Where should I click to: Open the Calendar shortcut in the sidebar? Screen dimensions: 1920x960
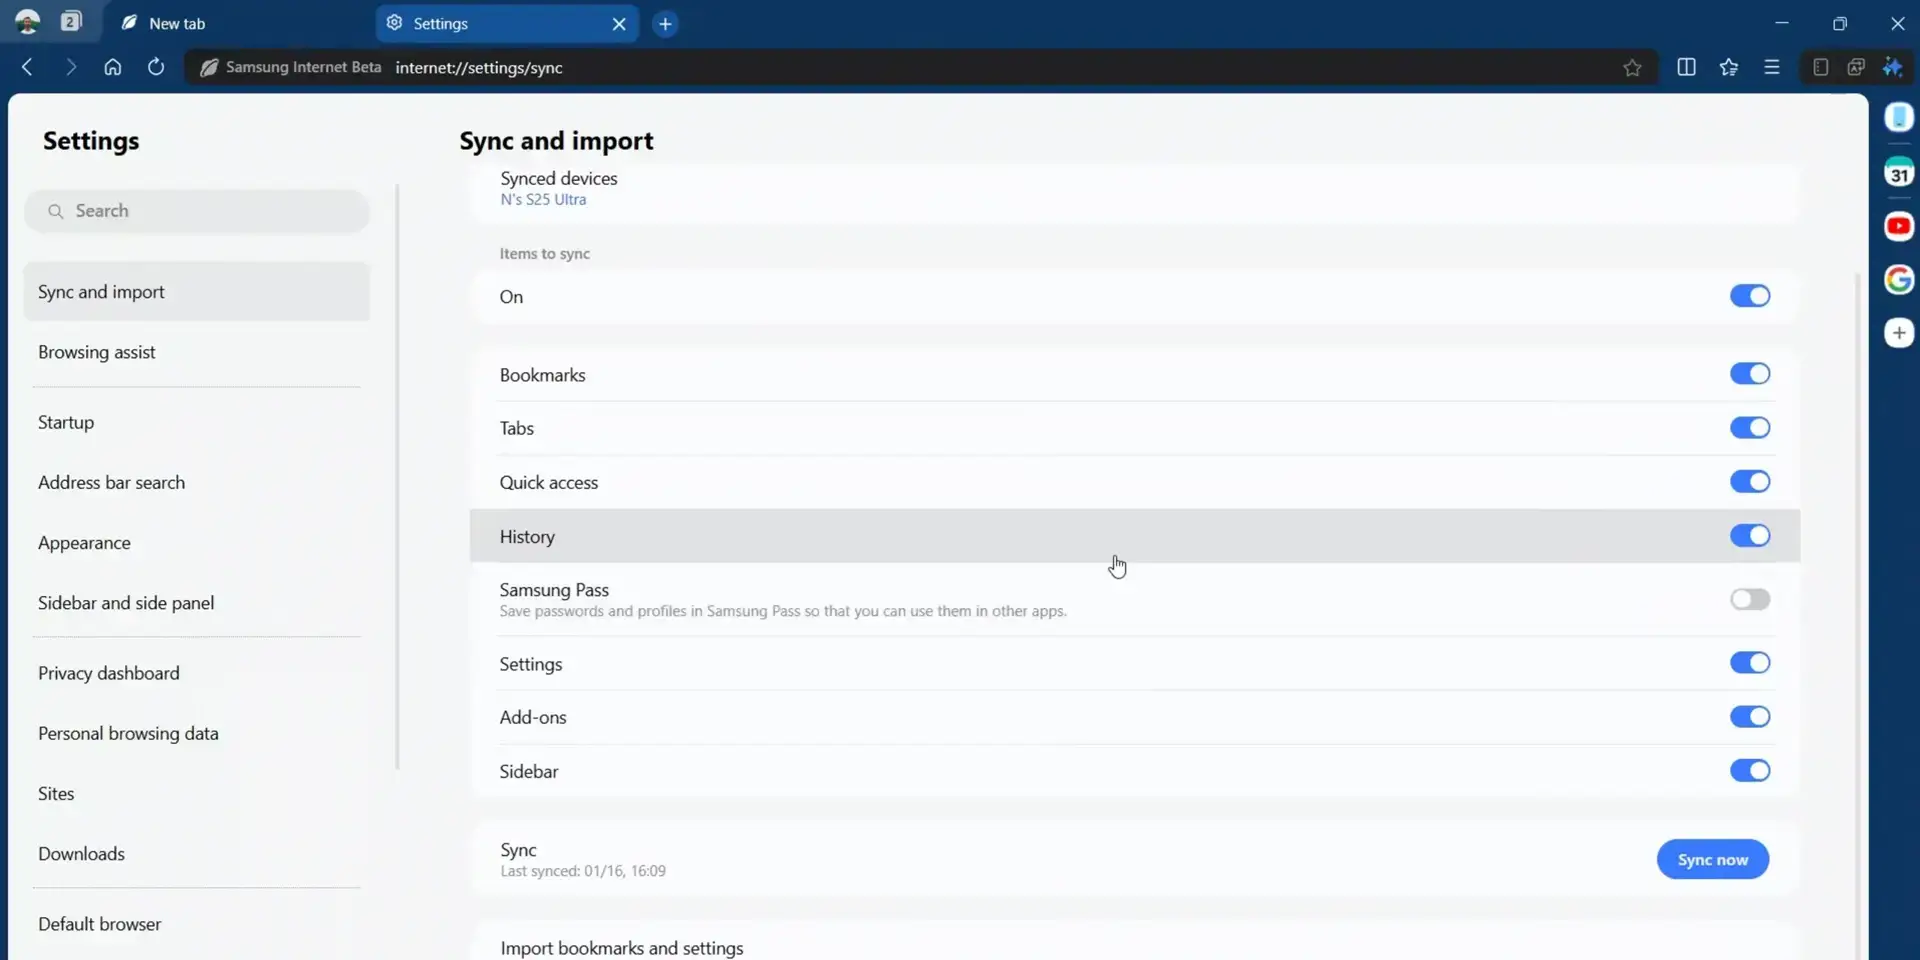point(1899,172)
